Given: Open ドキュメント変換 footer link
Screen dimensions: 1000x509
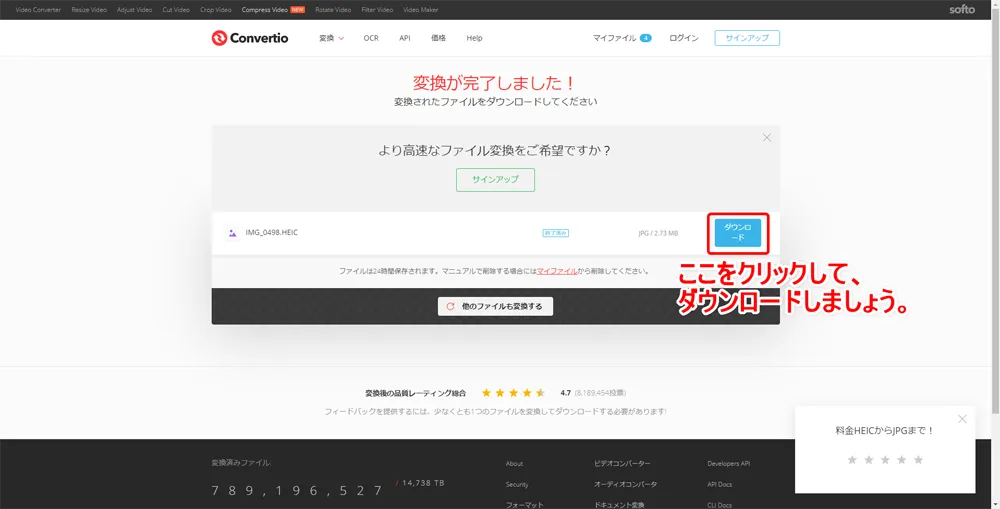Looking at the screenshot, I should point(619,505).
